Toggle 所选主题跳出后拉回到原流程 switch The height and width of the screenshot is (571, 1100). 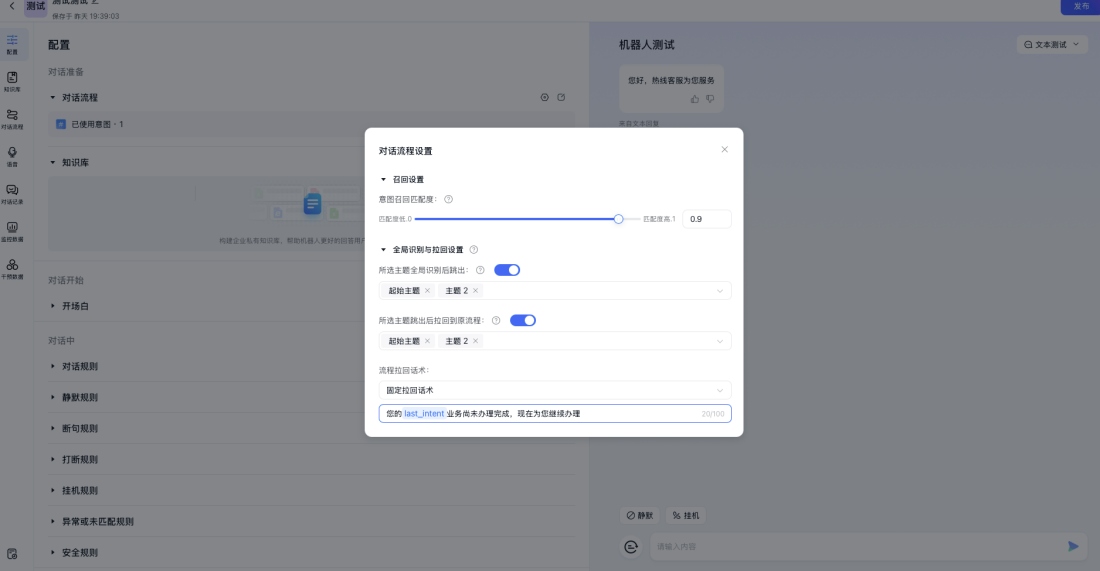pos(523,321)
